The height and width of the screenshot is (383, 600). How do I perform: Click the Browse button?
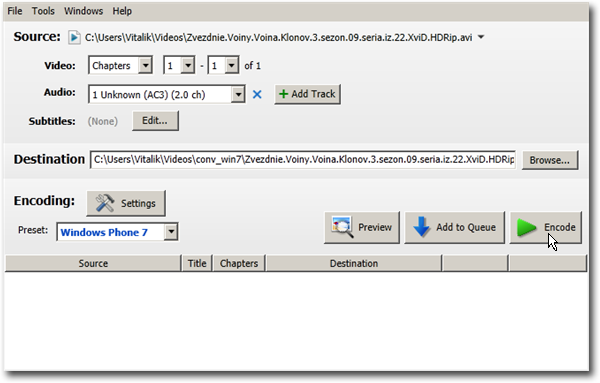(550, 160)
